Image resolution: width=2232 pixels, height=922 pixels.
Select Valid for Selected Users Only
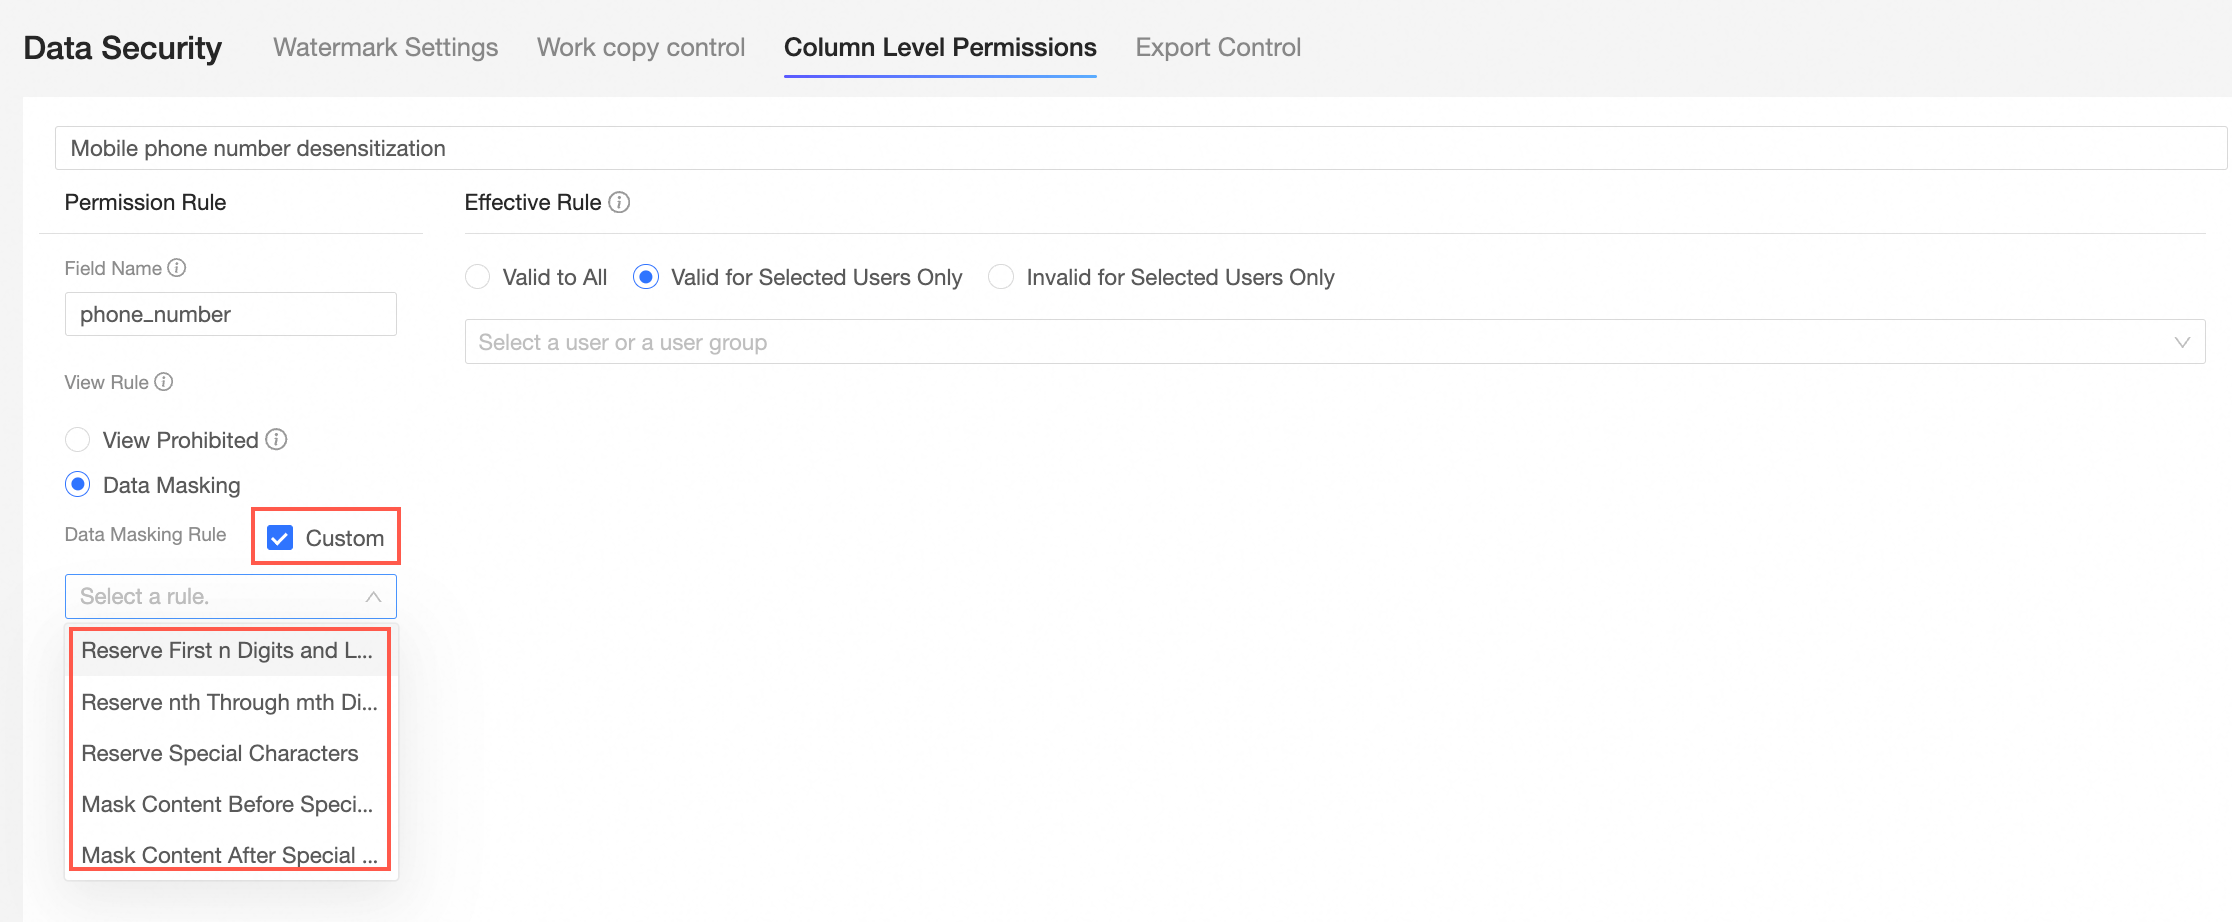646,277
